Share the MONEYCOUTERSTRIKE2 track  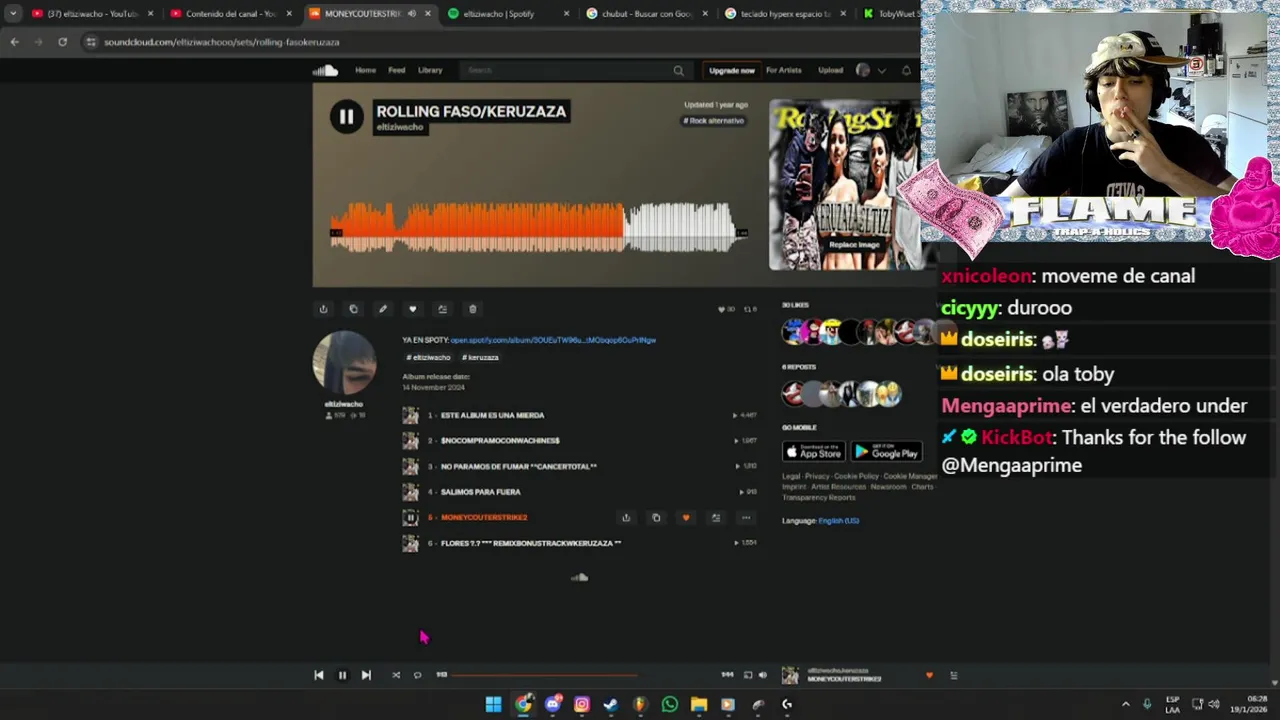pyautogui.click(x=626, y=518)
